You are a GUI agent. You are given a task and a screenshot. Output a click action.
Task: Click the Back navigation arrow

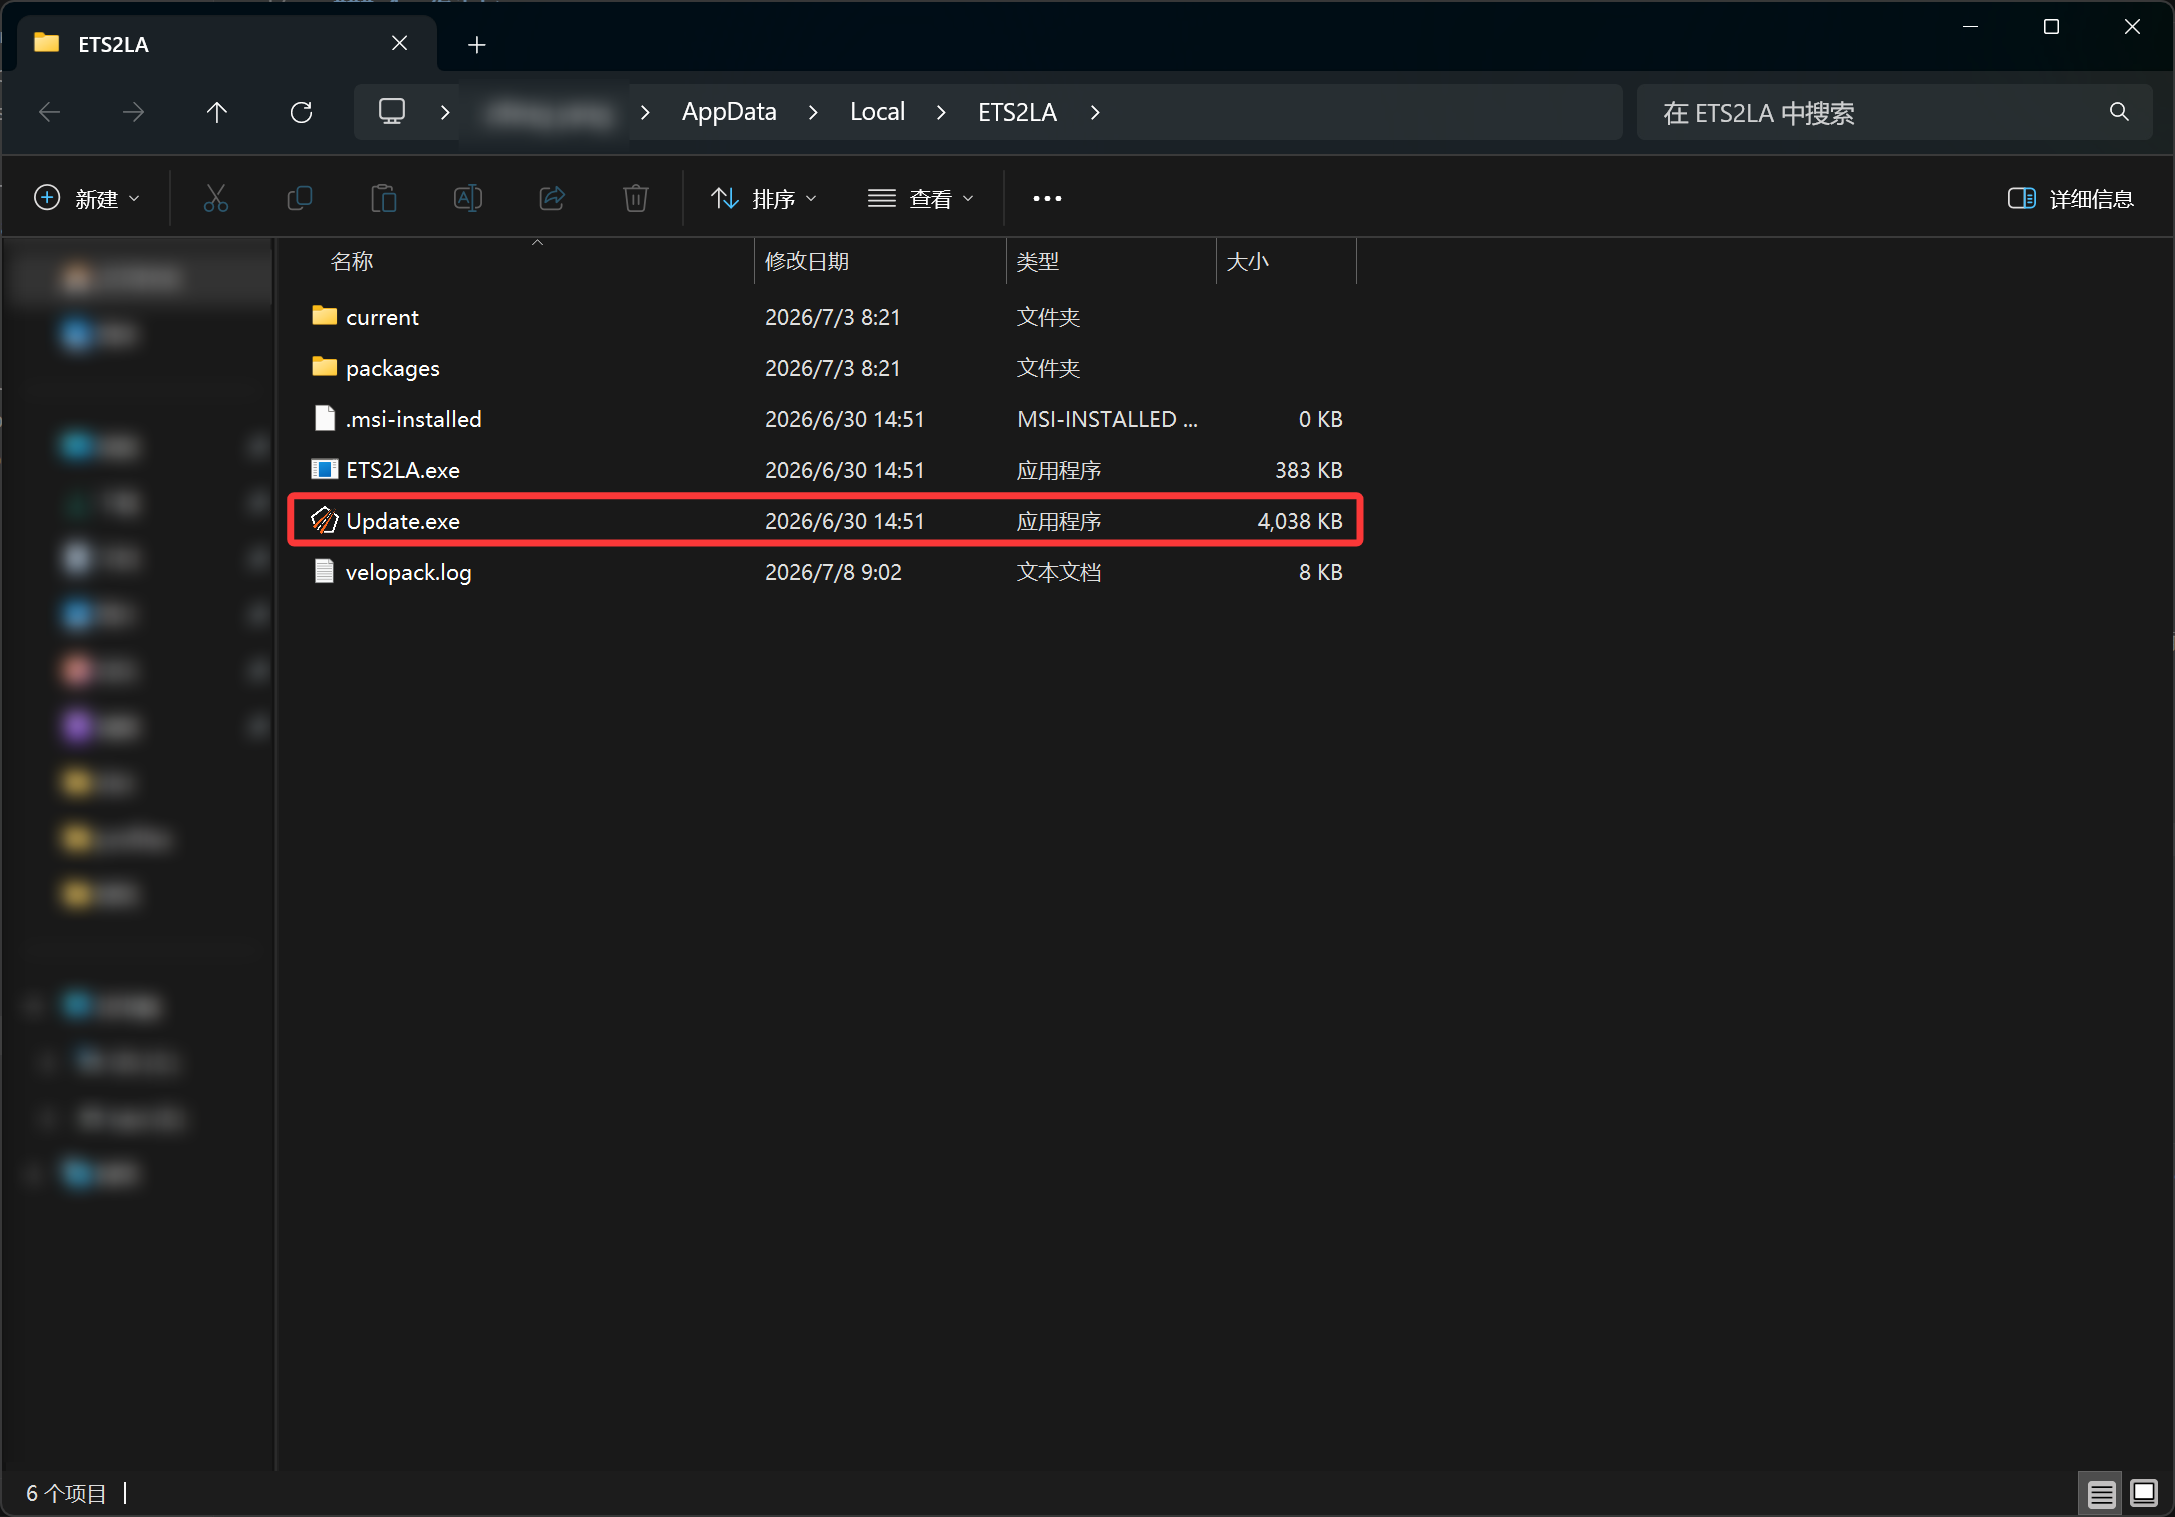[50, 112]
